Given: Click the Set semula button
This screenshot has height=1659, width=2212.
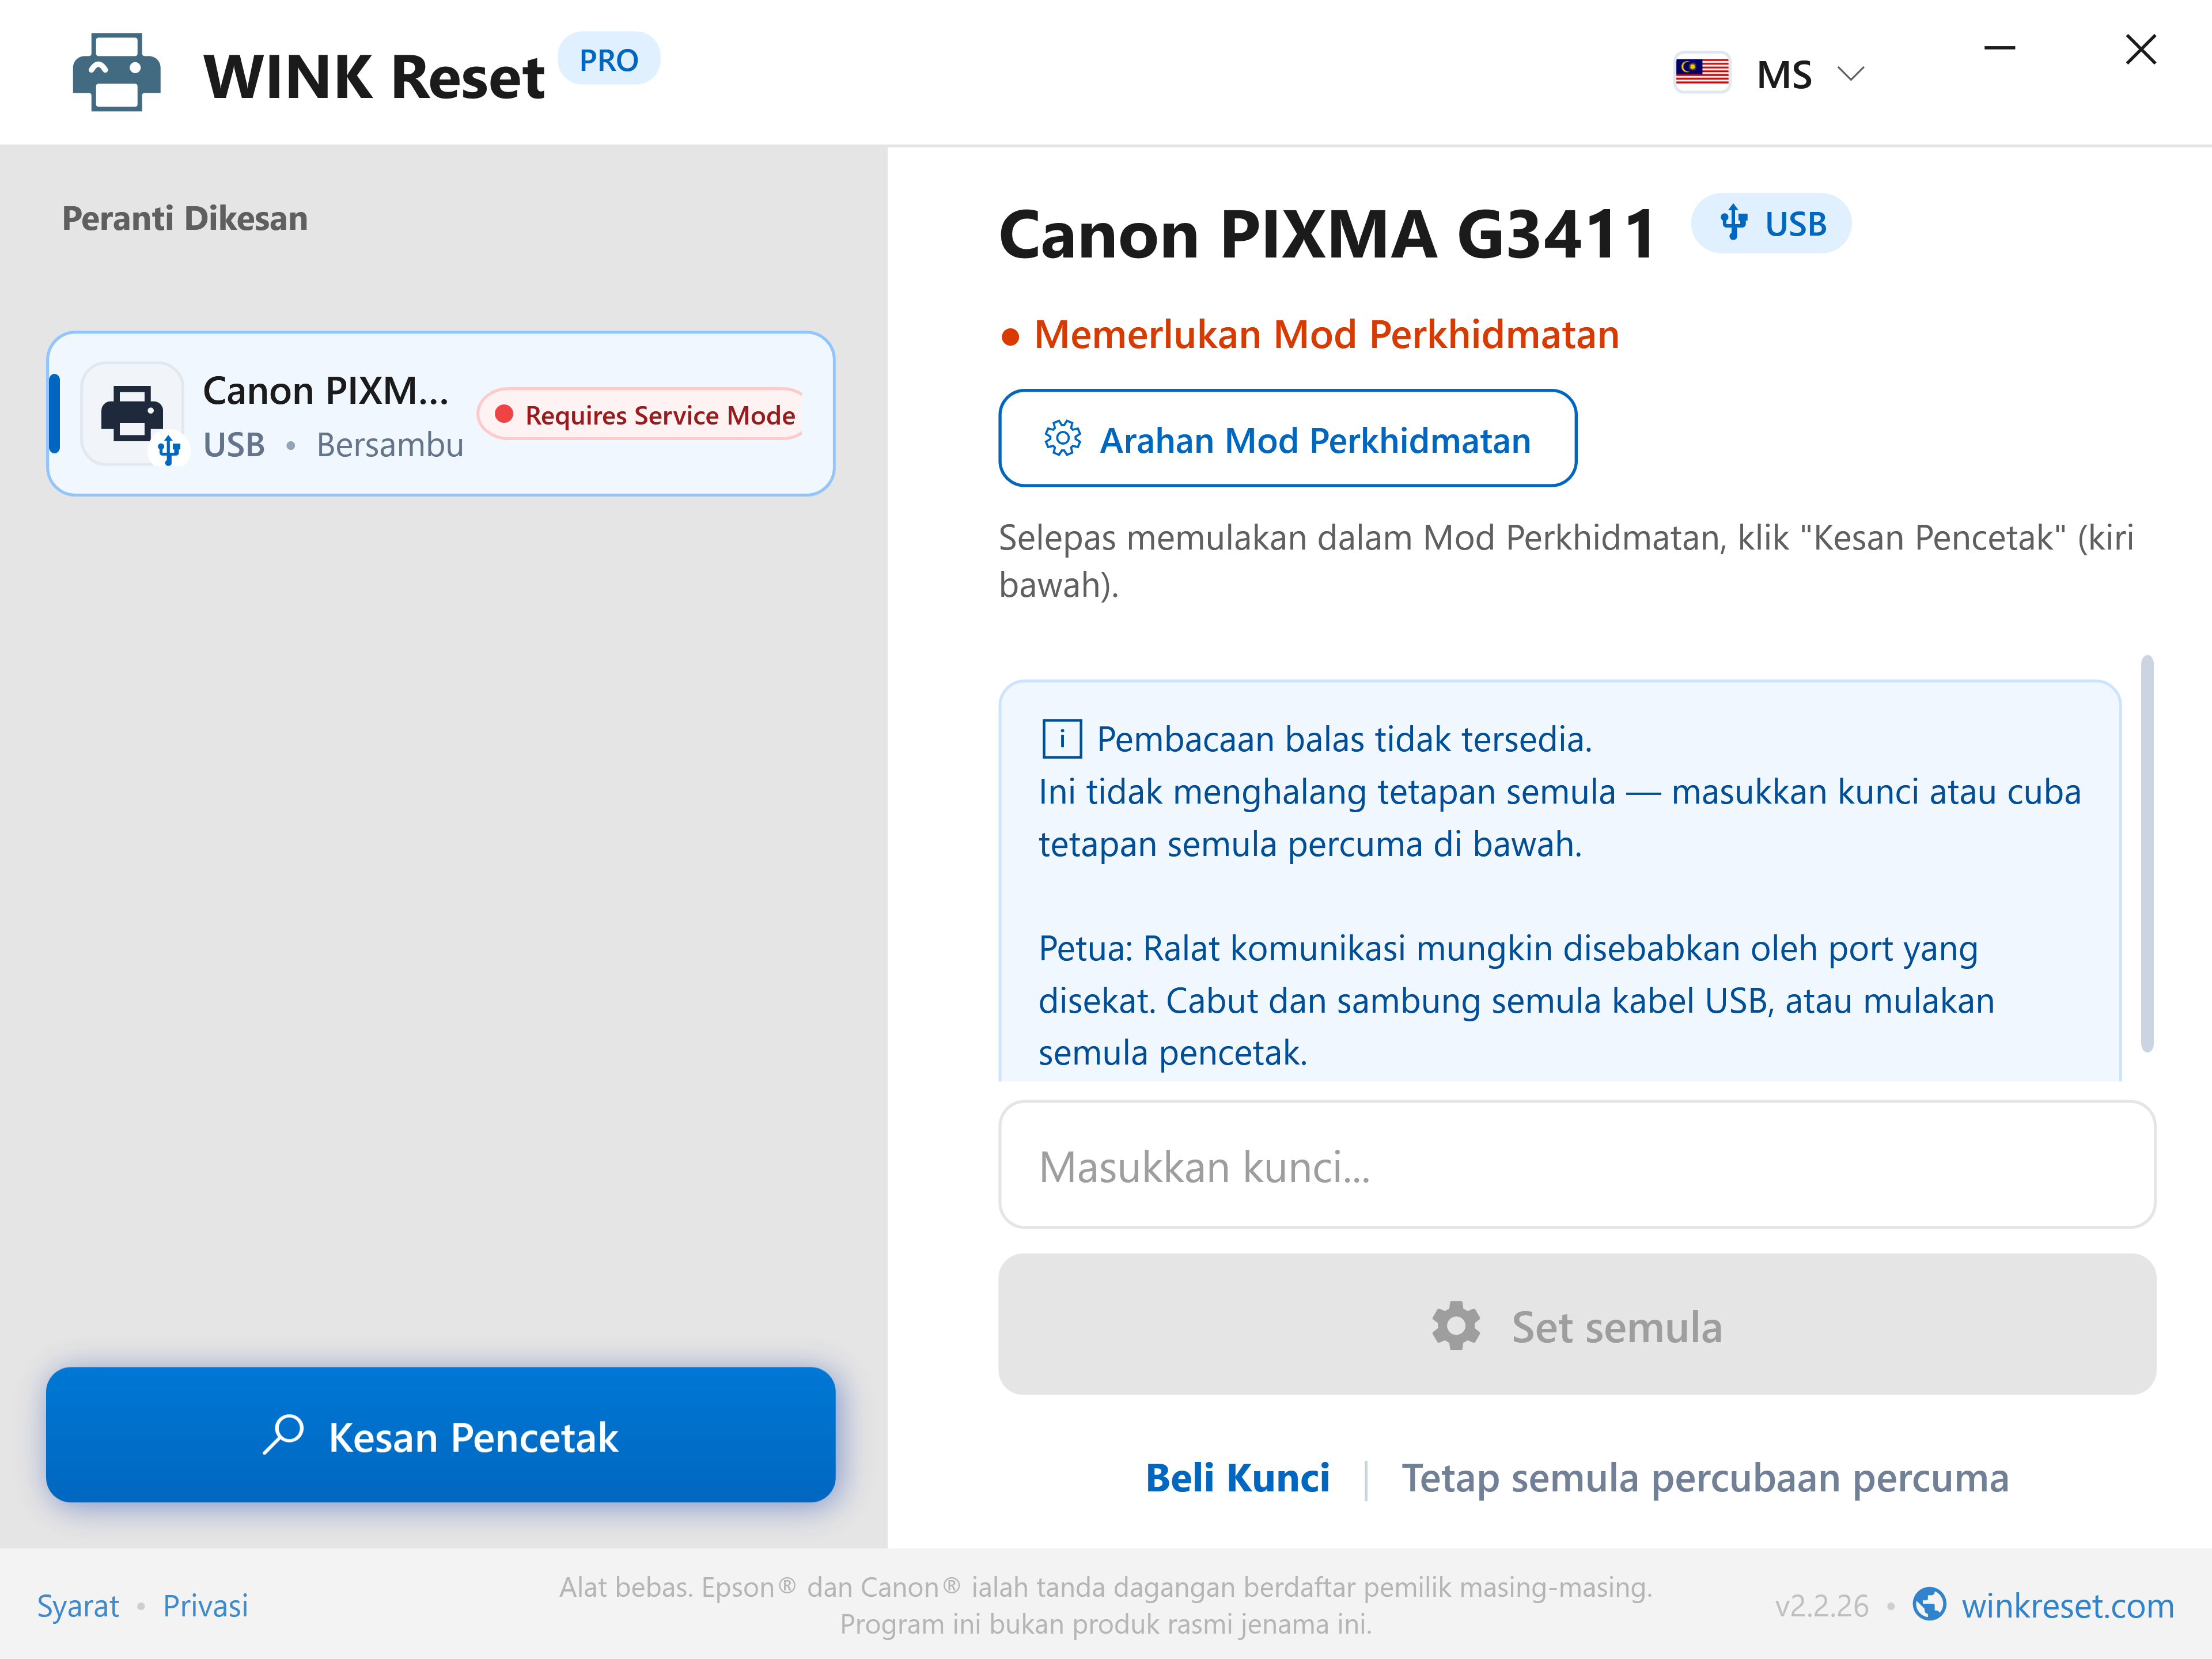Looking at the screenshot, I should click(1577, 1325).
